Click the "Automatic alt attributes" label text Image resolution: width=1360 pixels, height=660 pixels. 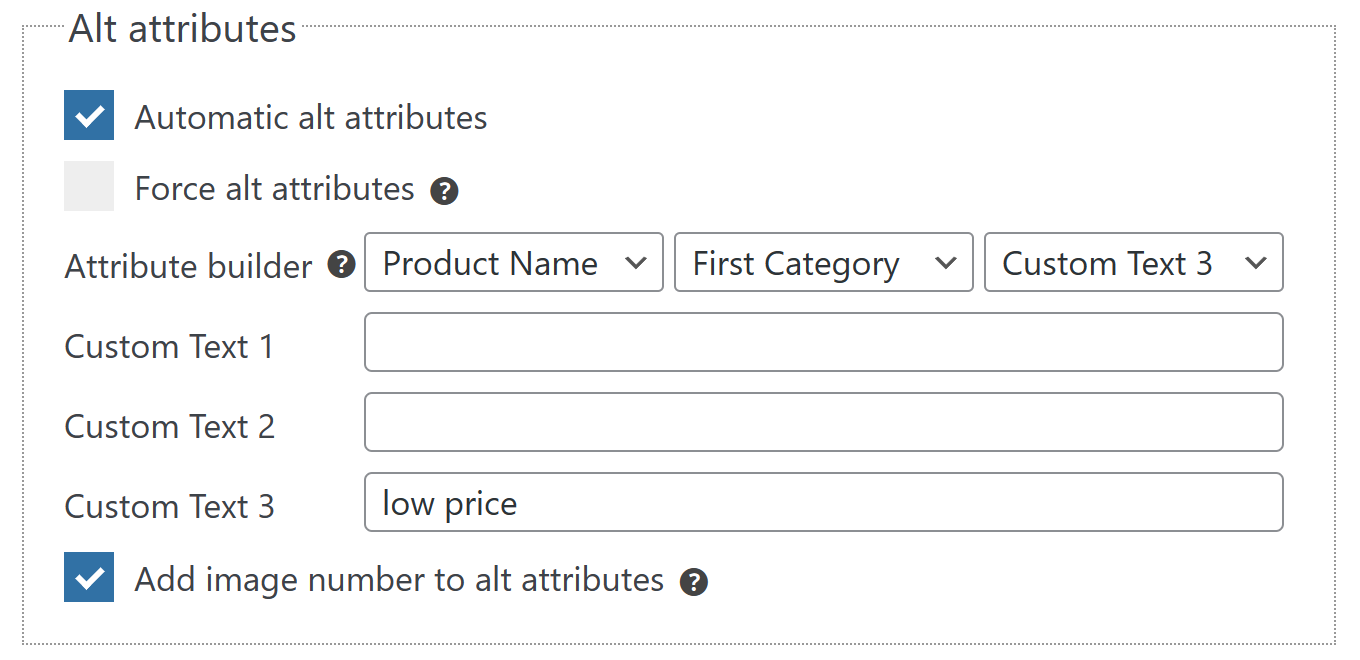point(311,118)
